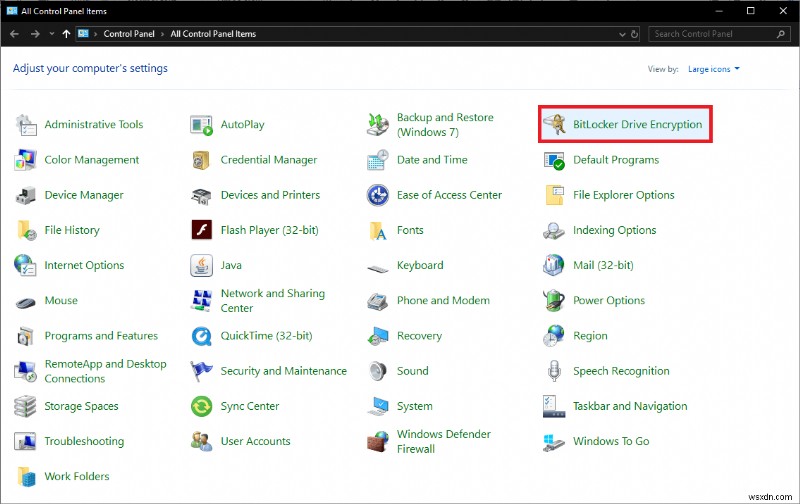800x504 pixels.
Task: Open BitLocker Drive Encryption keys icon
Action: 554,124
